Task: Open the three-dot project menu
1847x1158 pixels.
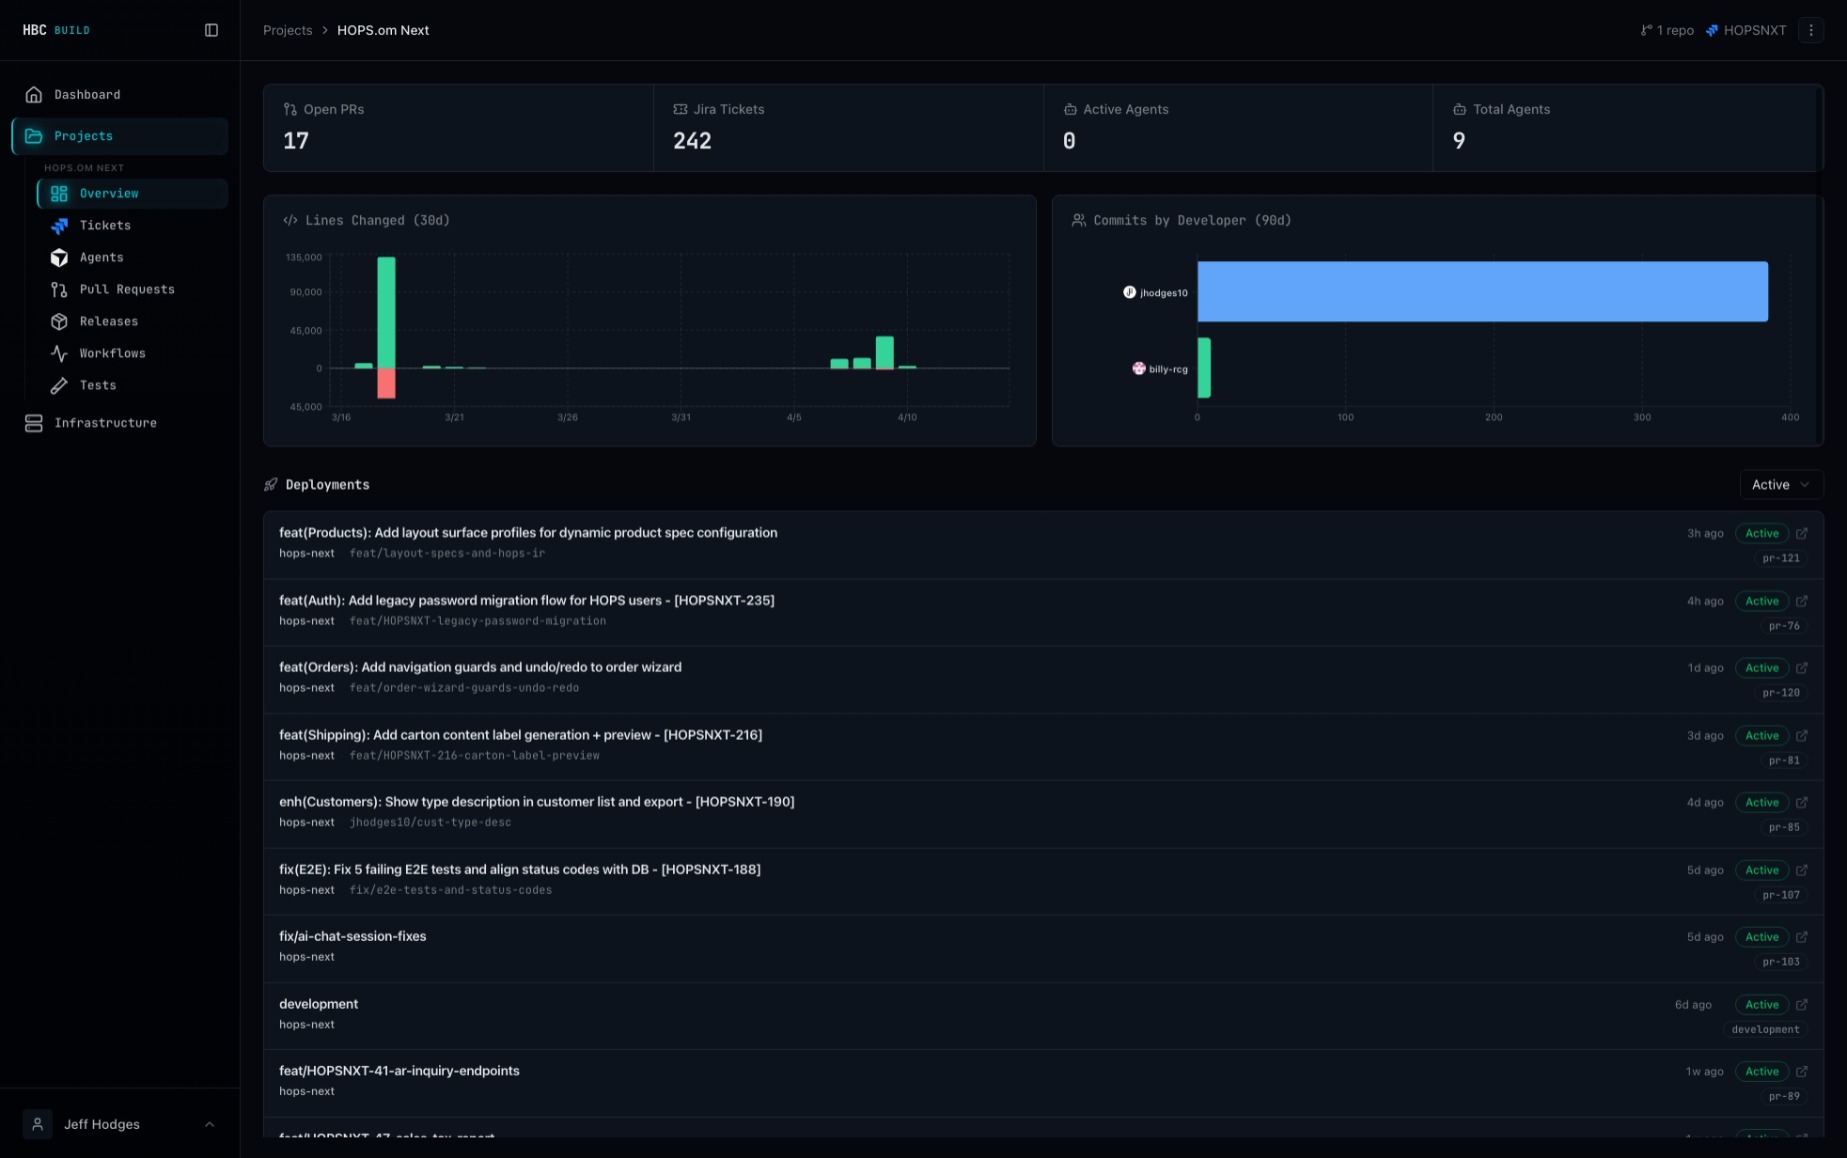Action: tap(1811, 30)
